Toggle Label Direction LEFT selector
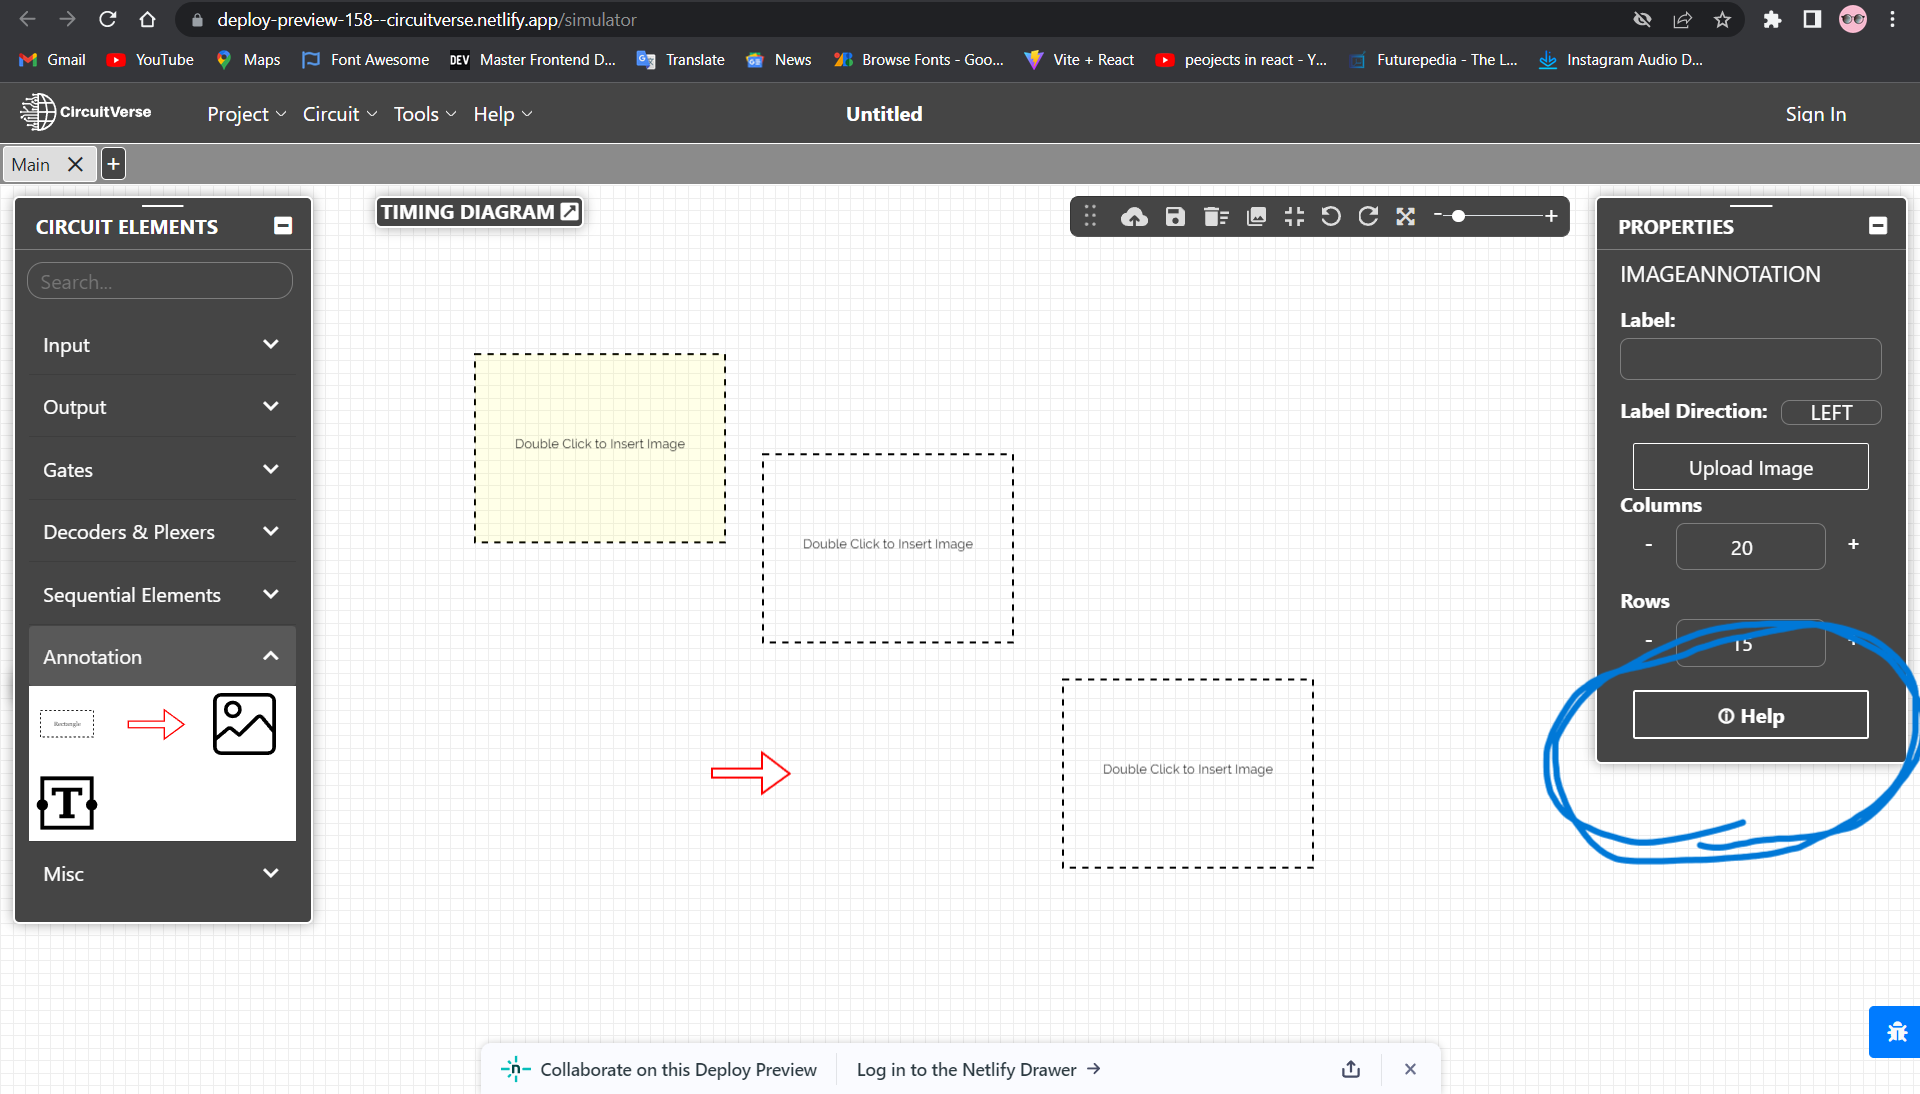The image size is (1920, 1094). tap(1830, 412)
